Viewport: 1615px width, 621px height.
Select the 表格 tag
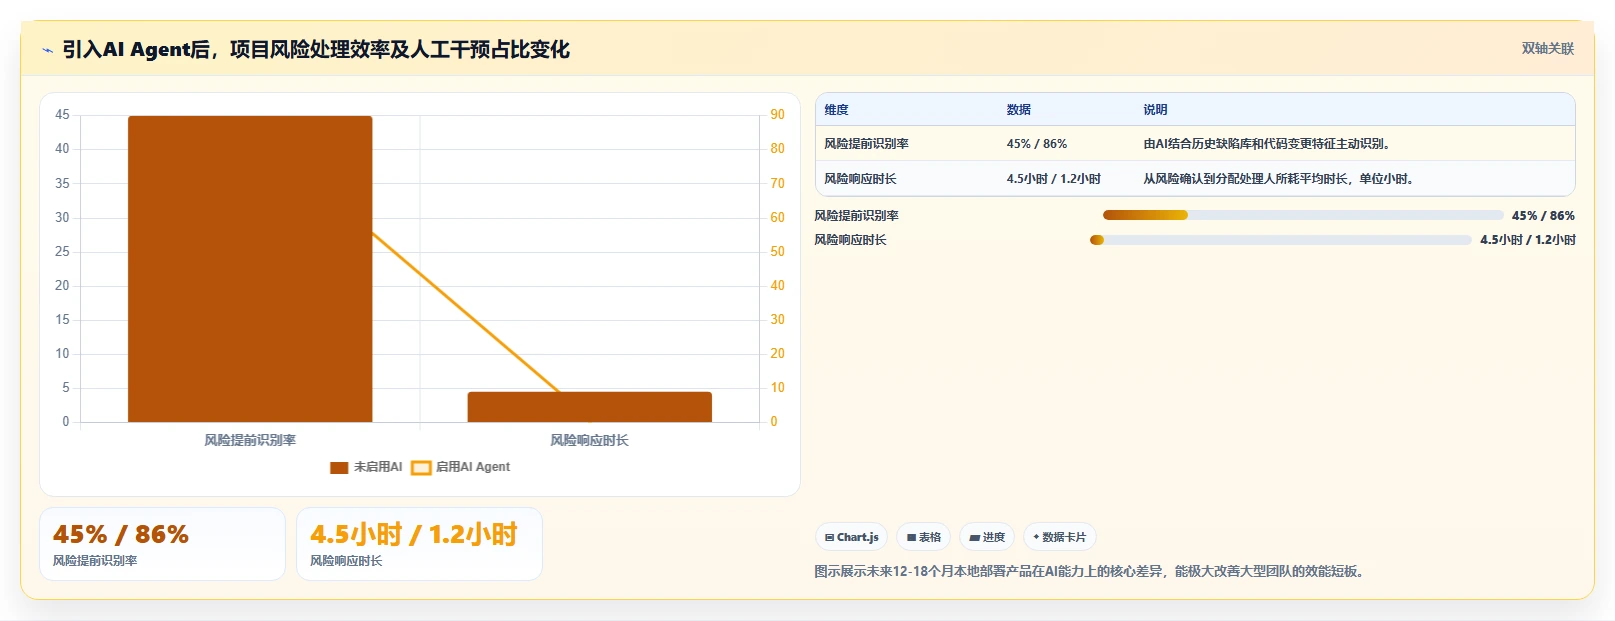click(923, 537)
